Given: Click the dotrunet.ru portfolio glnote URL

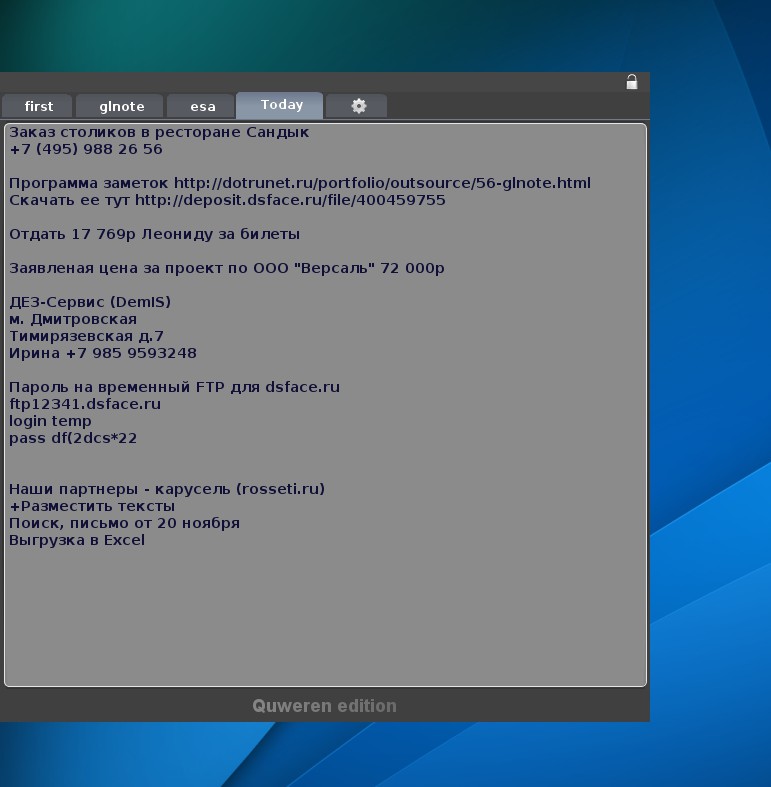Looking at the screenshot, I should (x=382, y=183).
